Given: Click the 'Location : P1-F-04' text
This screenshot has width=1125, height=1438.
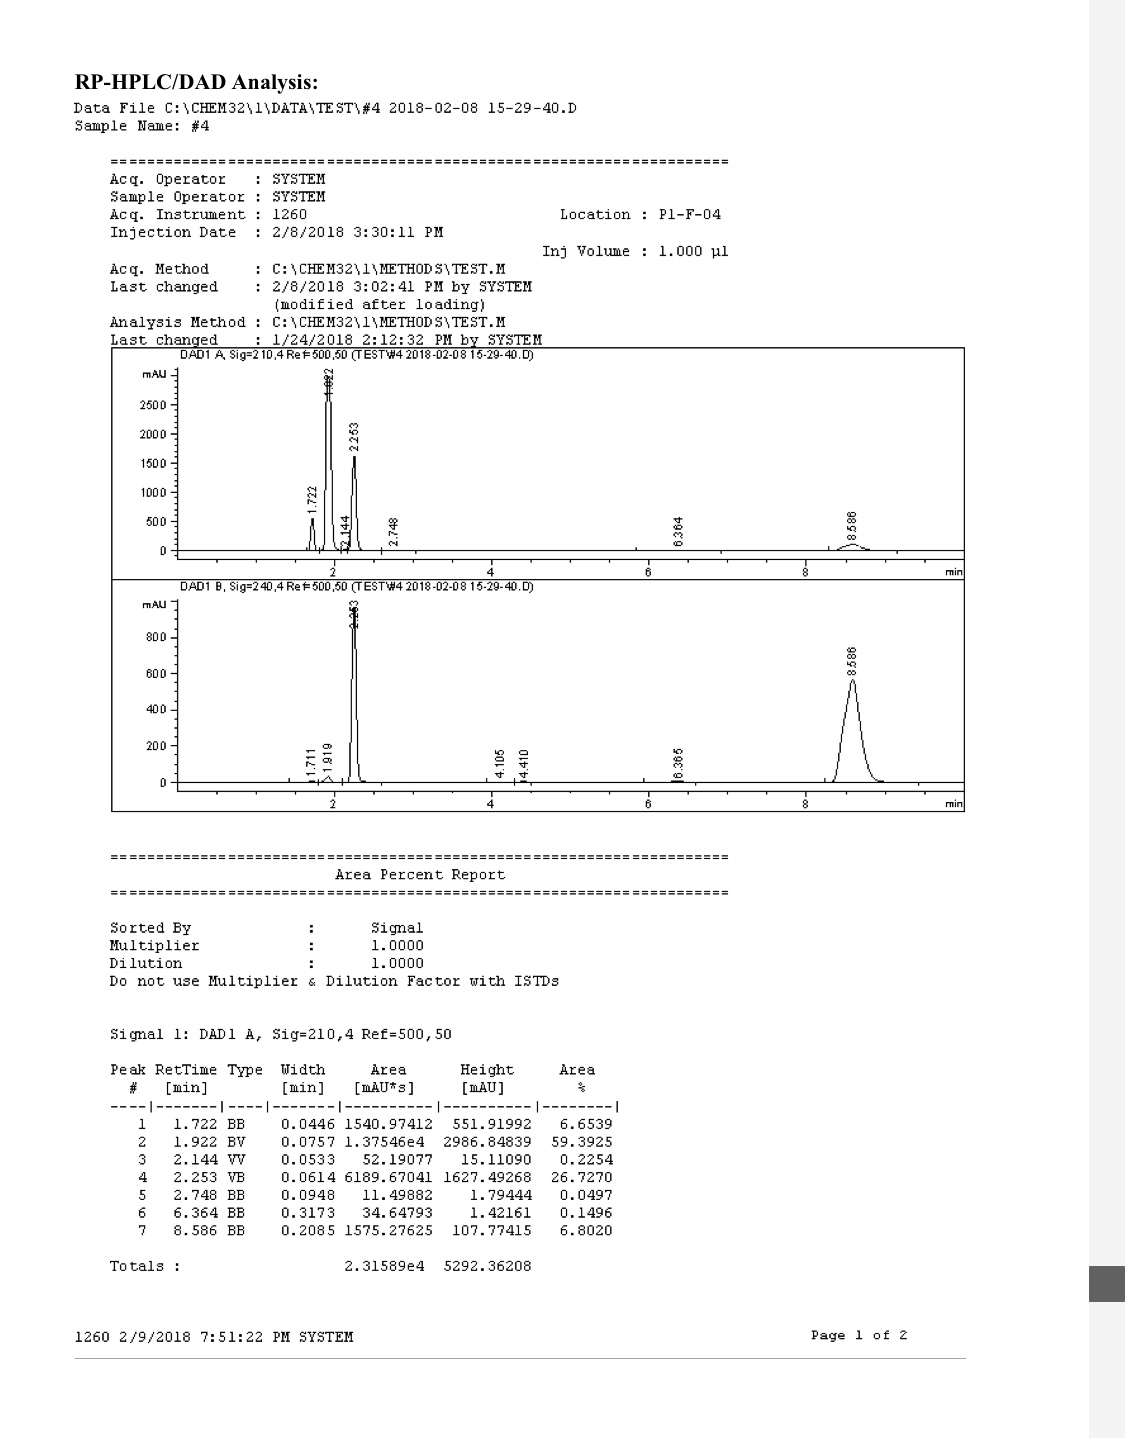Looking at the screenshot, I should click(640, 215).
